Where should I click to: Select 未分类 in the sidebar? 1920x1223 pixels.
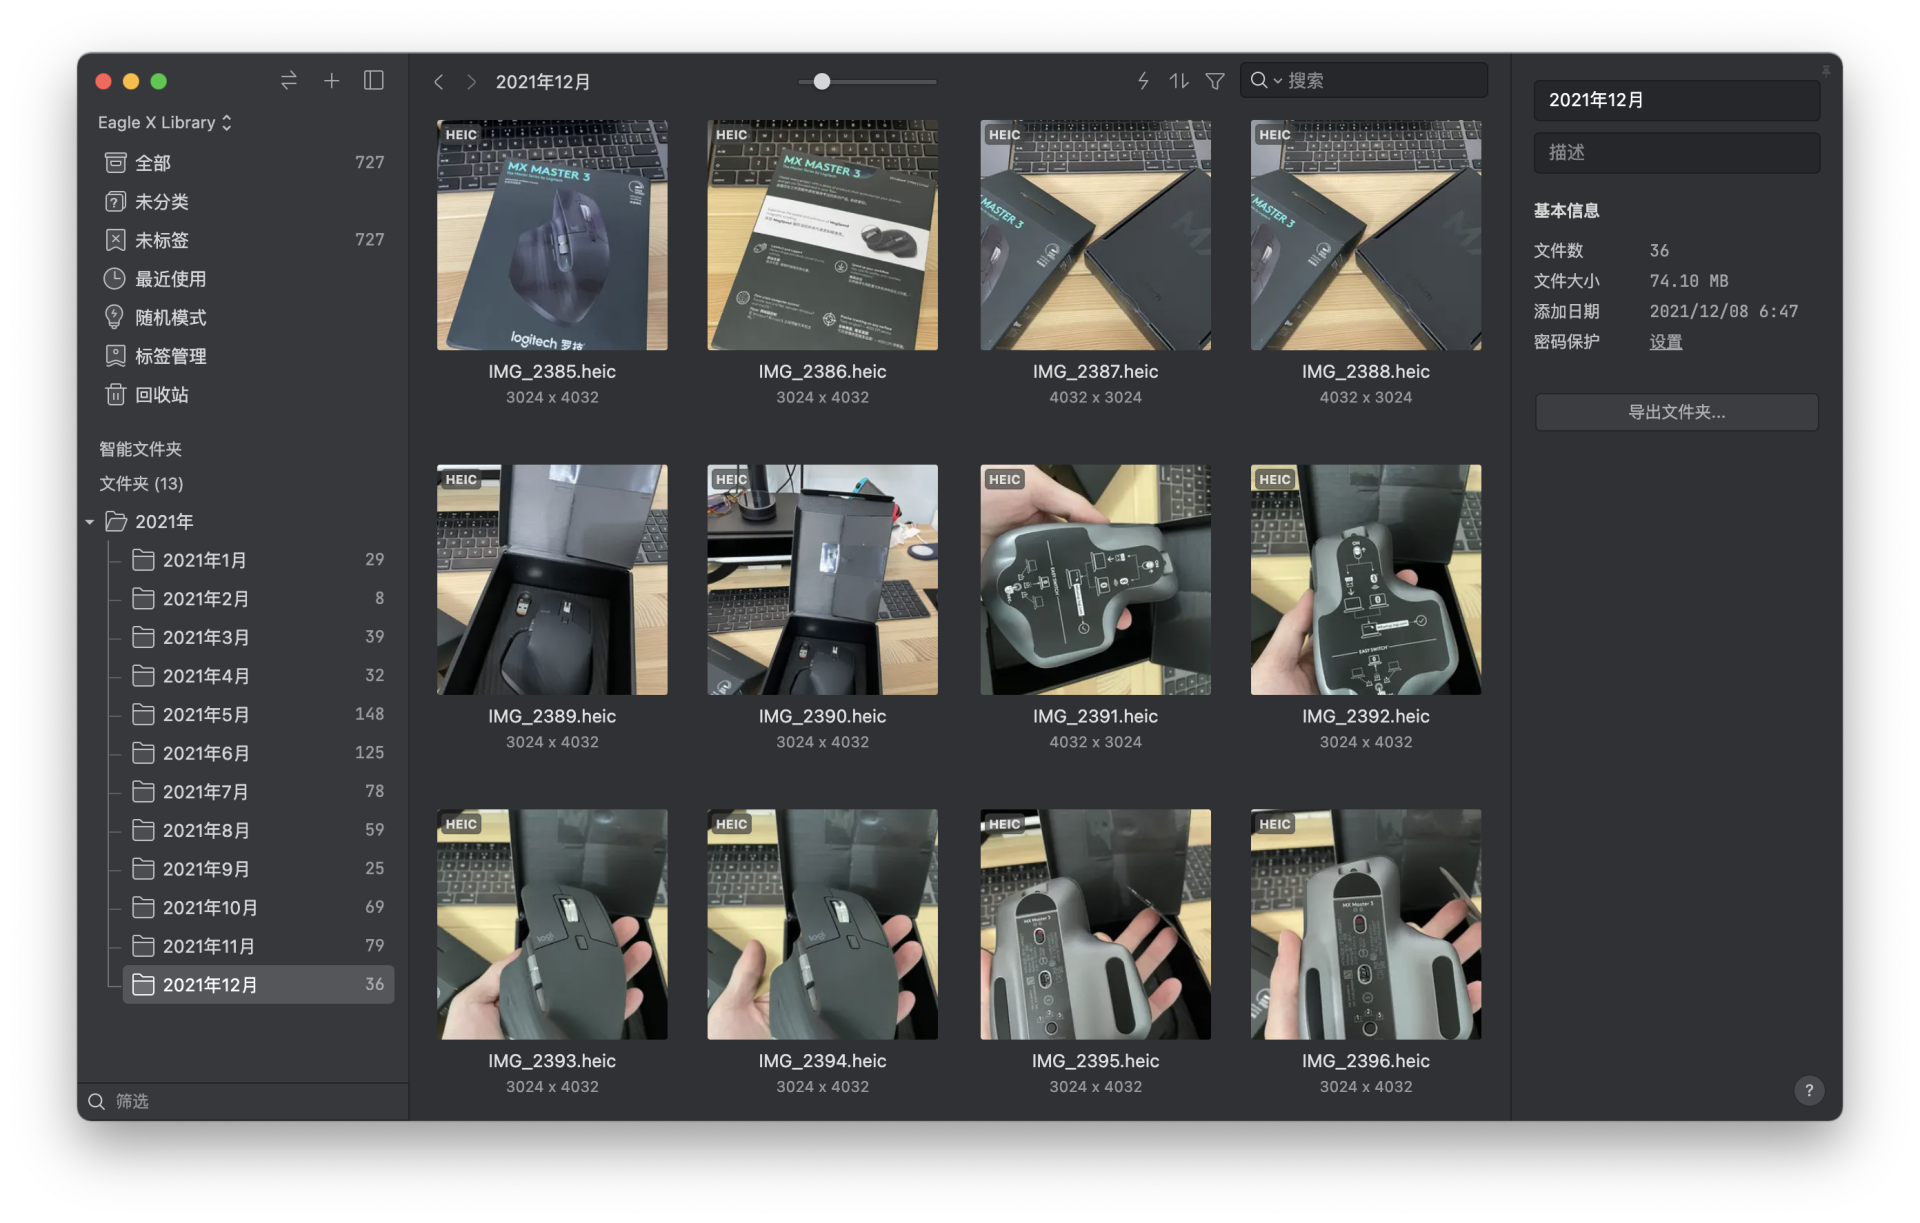tap(243, 201)
